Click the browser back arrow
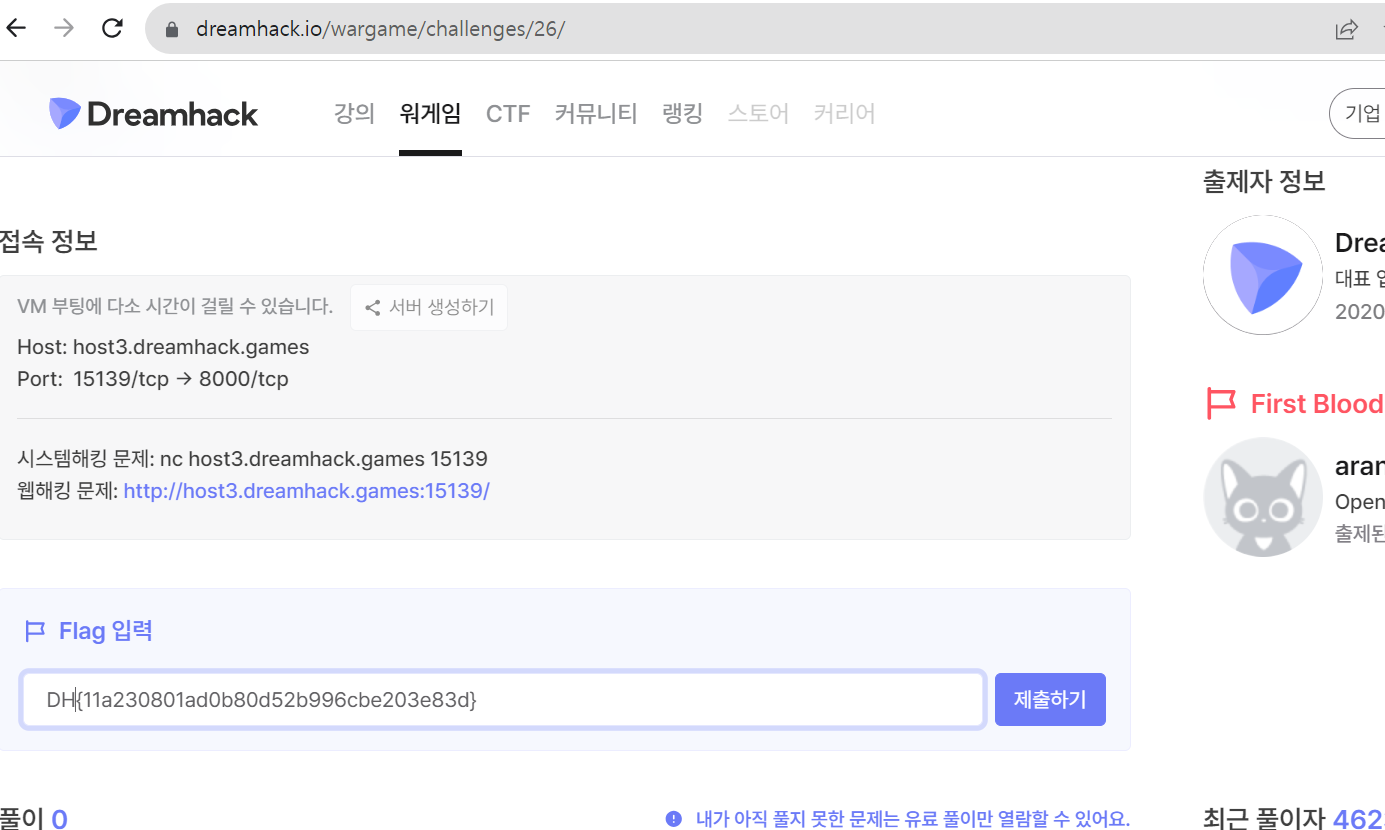This screenshot has width=1385, height=830. pyautogui.click(x=16, y=28)
